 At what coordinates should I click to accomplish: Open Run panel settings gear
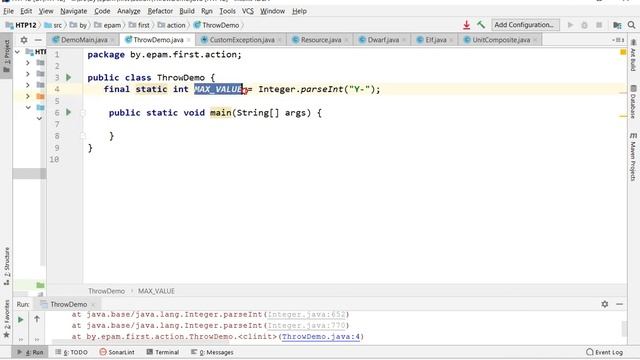(604, 304)
